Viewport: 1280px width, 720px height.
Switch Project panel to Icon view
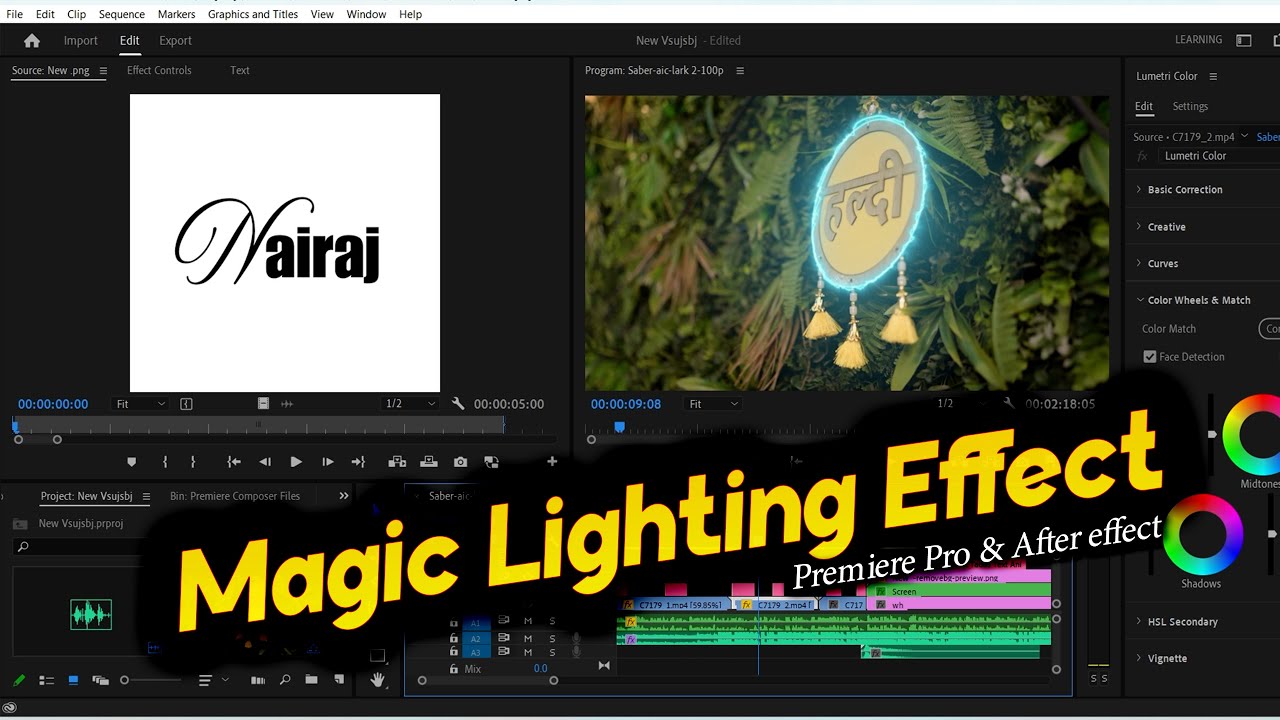coord(73,680)
